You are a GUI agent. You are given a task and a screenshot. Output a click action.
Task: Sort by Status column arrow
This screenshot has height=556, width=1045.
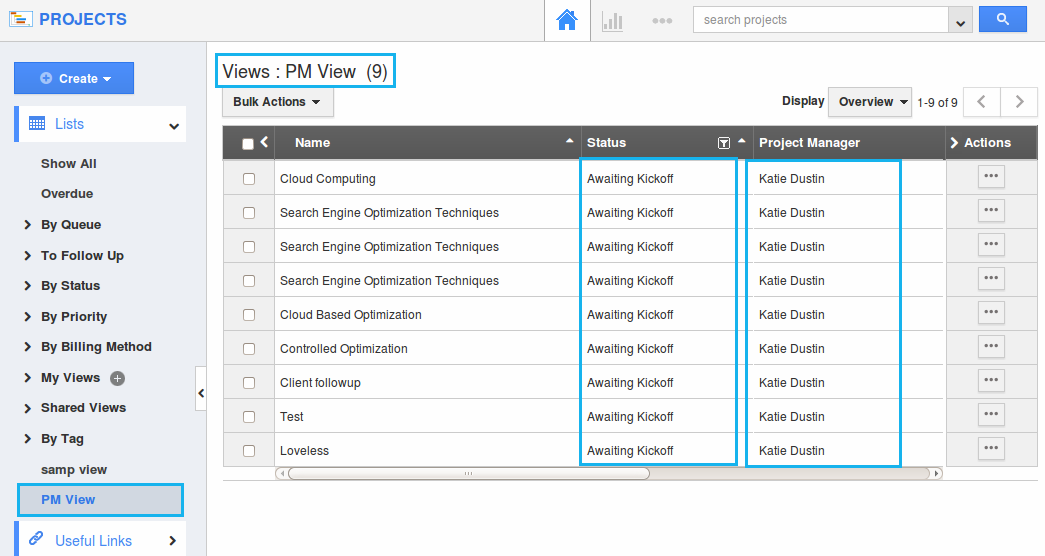click(741, 141)
